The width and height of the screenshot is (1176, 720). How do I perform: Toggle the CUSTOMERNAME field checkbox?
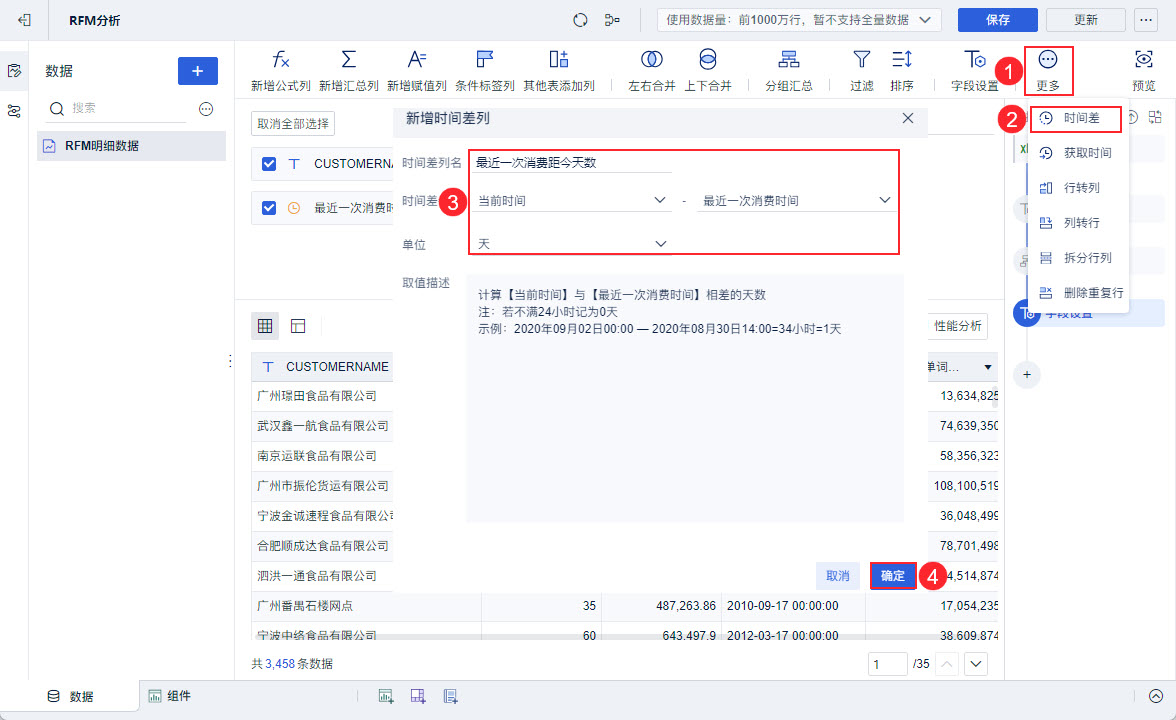(x=268, y=164)
